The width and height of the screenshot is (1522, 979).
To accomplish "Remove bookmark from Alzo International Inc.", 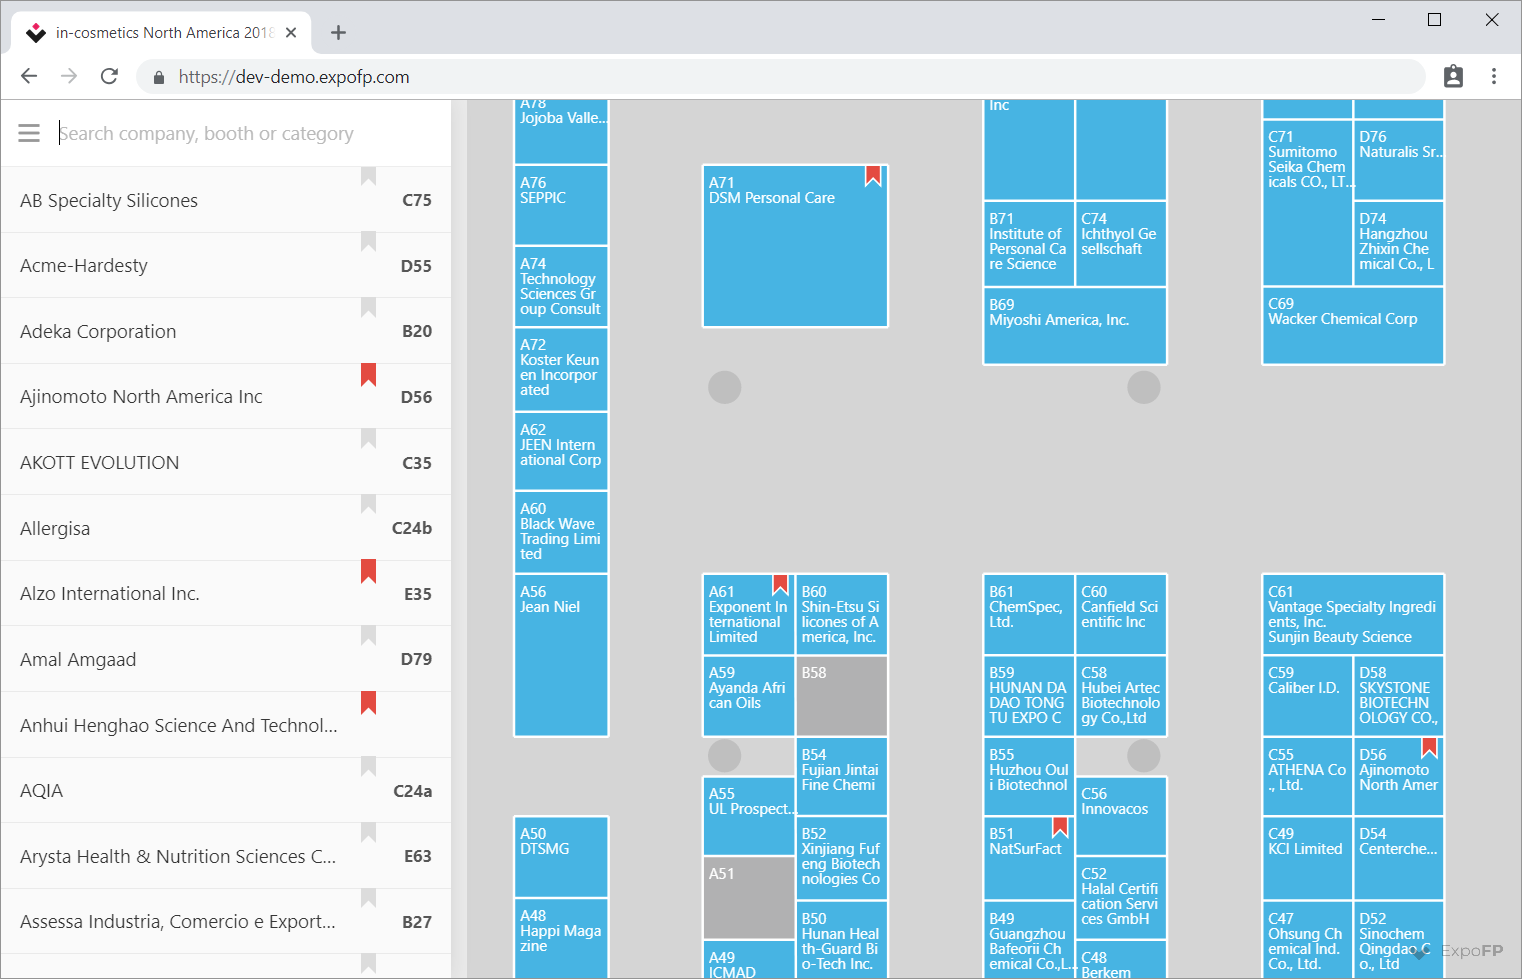I will (x=368, y=571).
